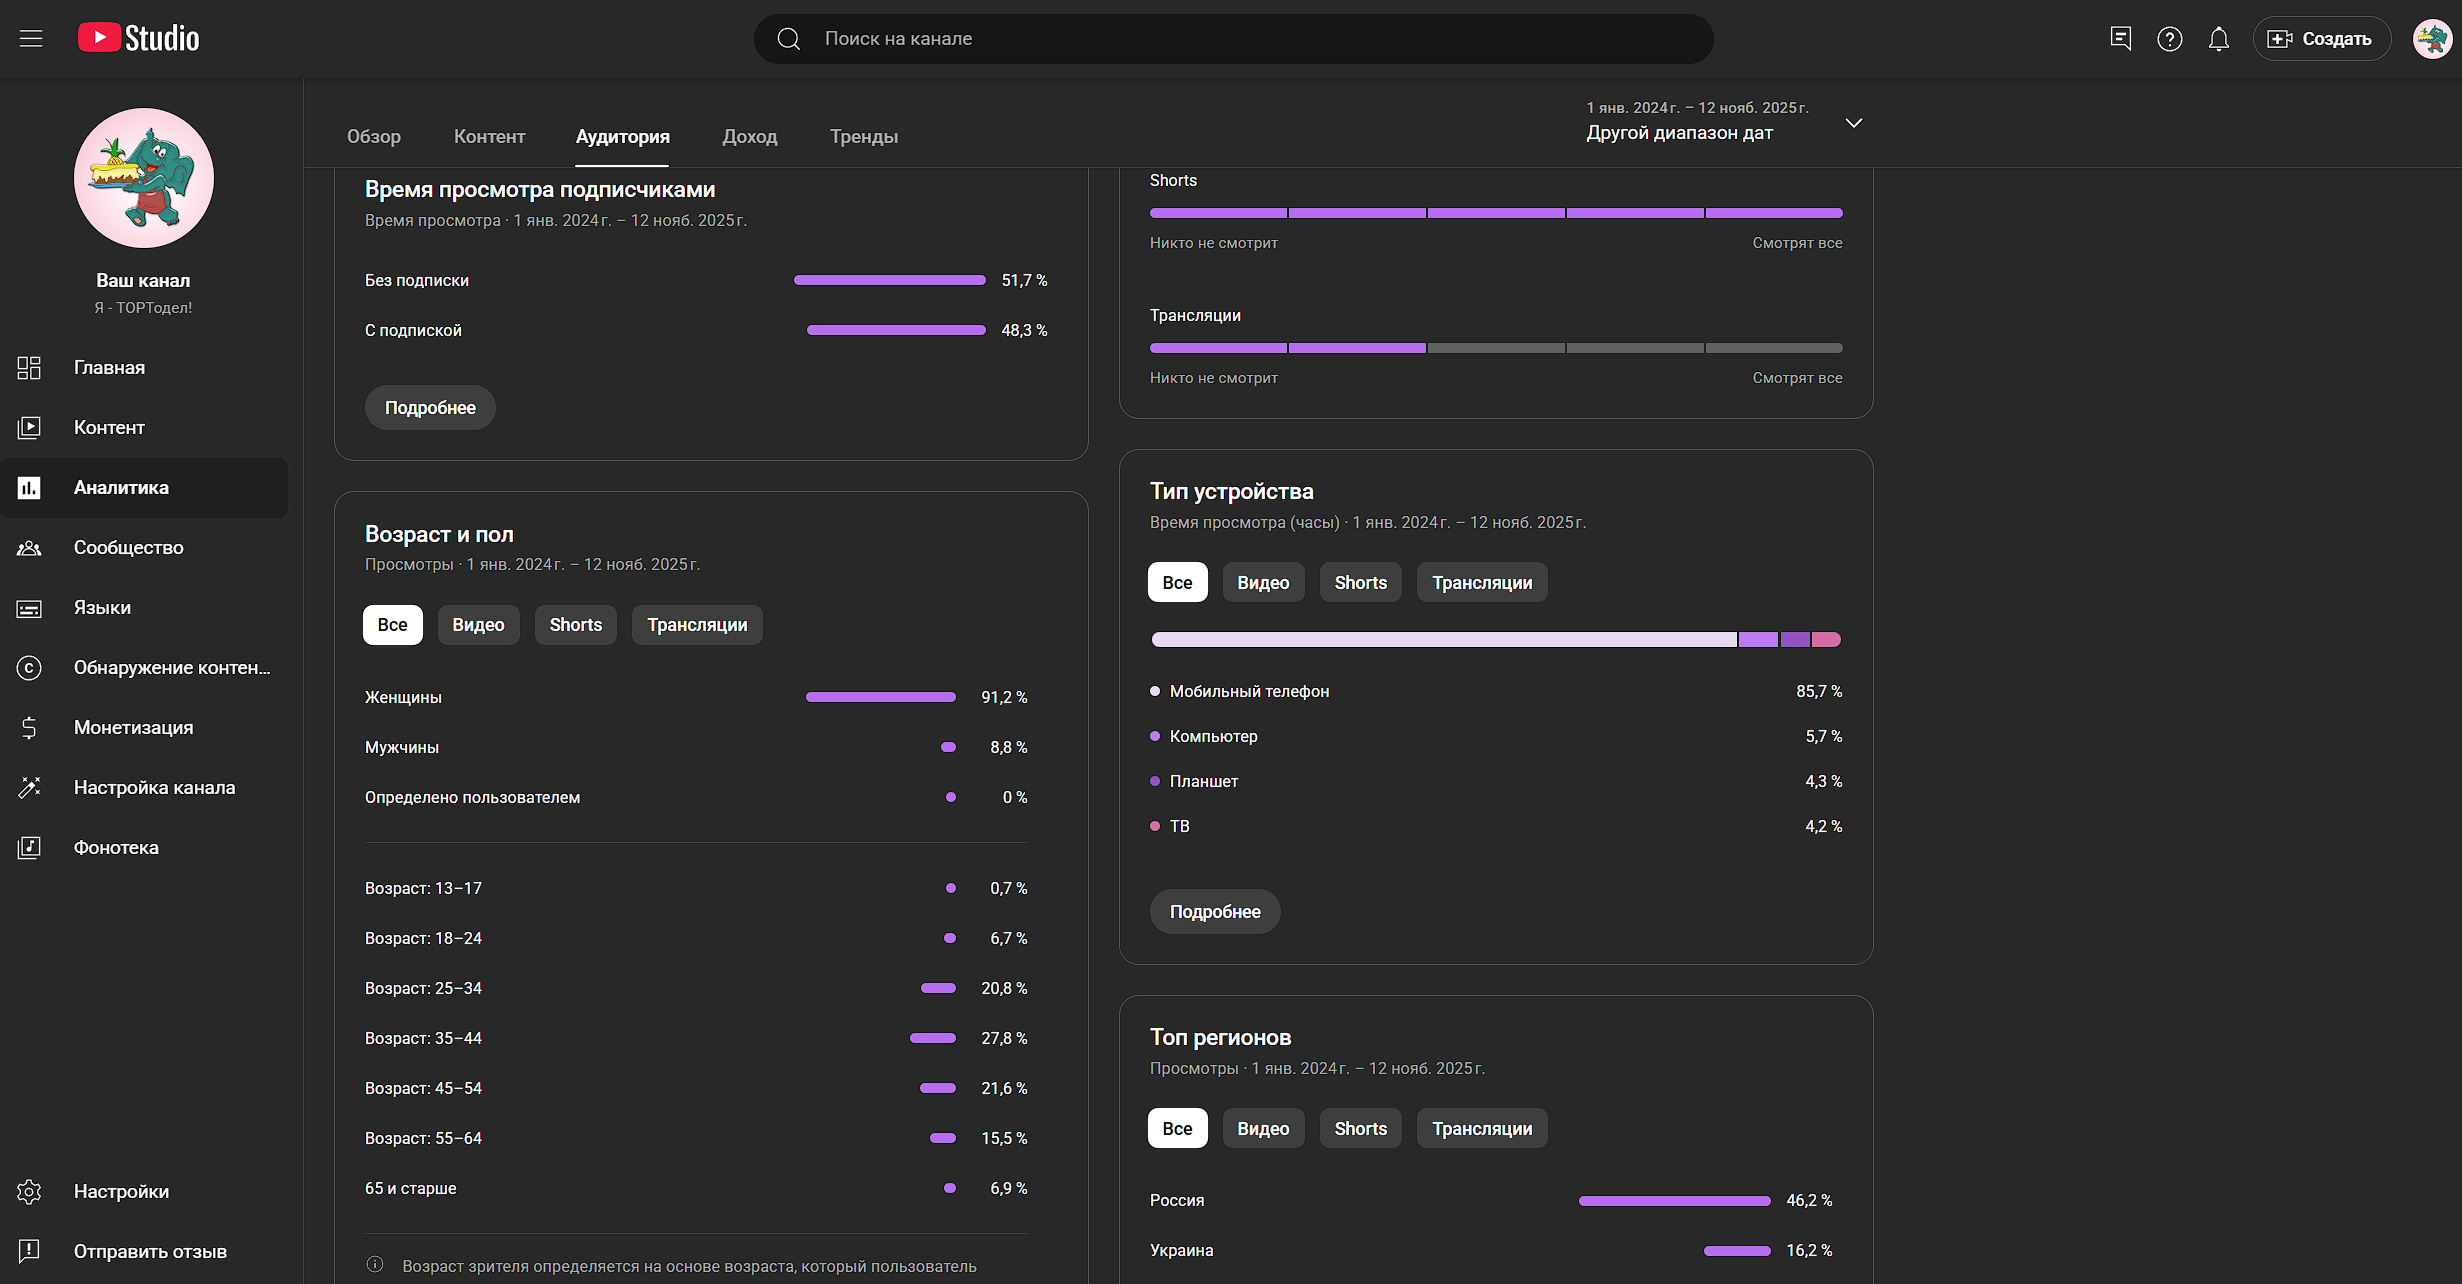The height and width of the screenshot is (1284, 2462).
Task: Open the hamburger navigation menu
Action: 31,39
